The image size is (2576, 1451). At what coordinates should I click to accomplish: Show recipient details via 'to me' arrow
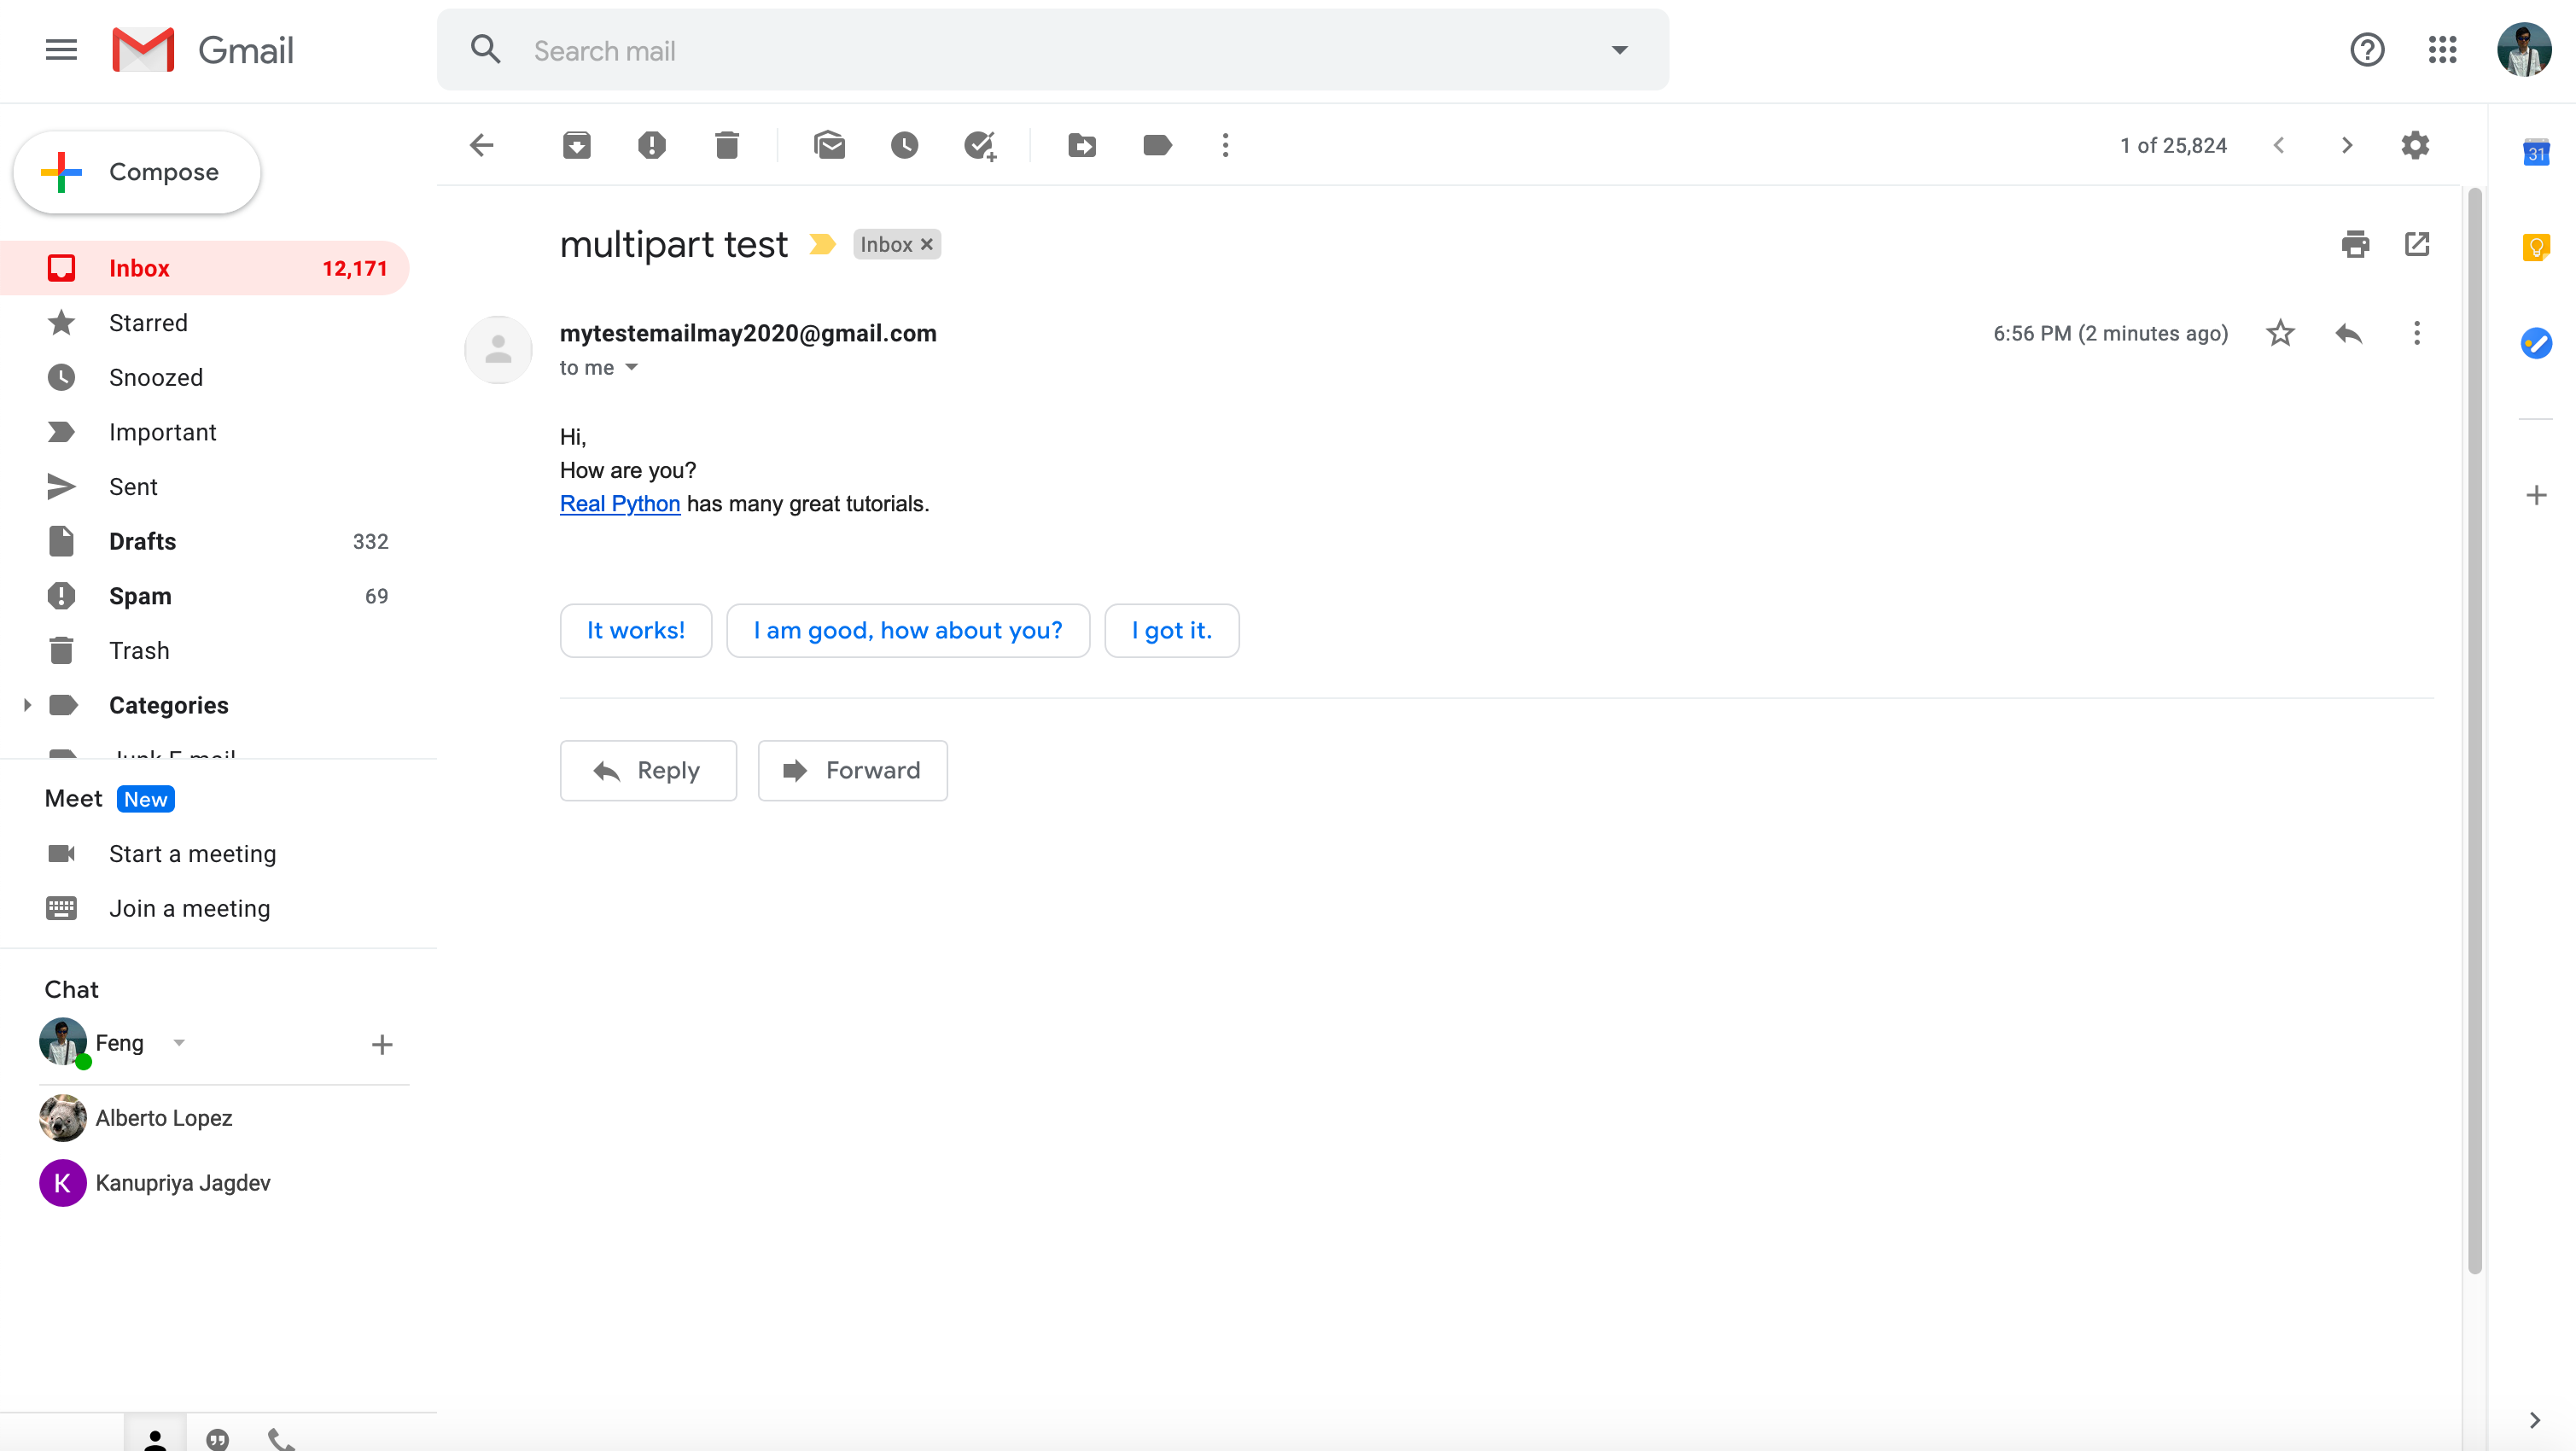point(631,368)
